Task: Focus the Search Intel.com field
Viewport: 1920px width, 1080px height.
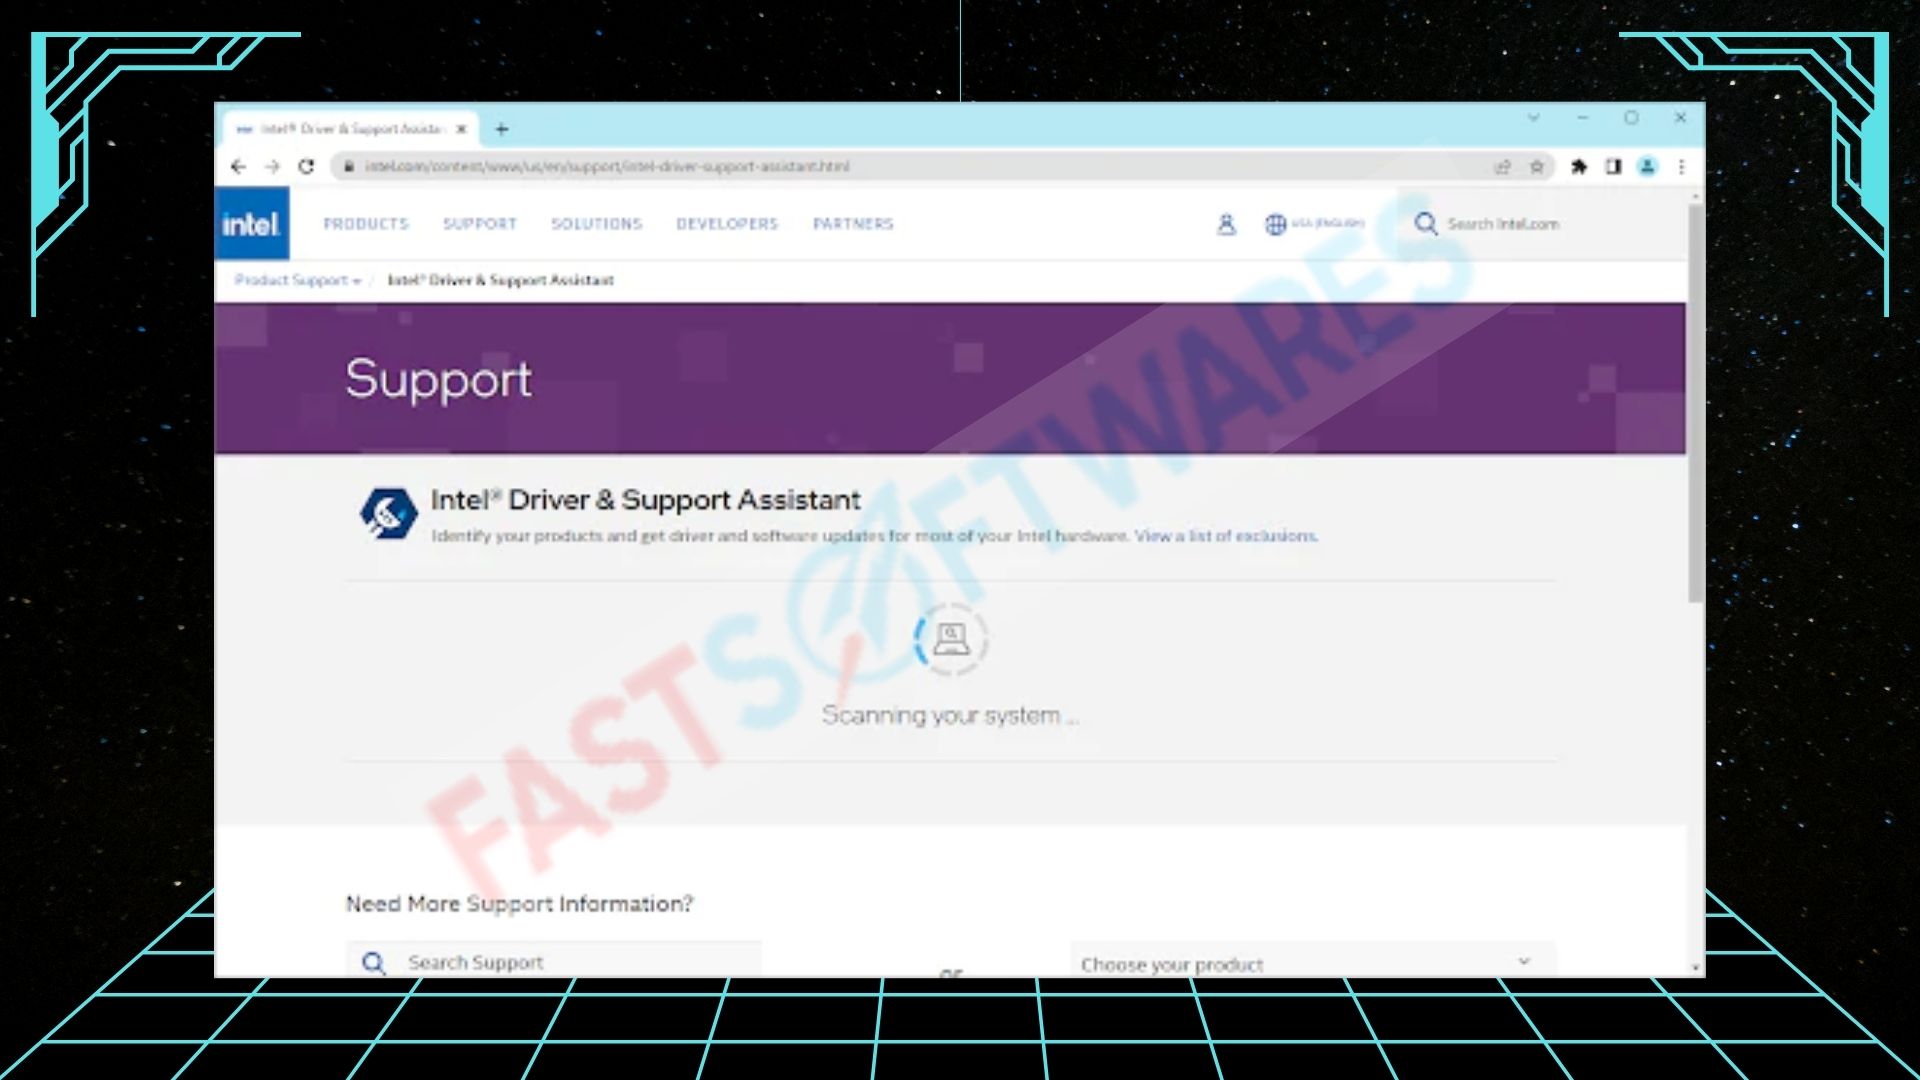Action: (1503, 224)
